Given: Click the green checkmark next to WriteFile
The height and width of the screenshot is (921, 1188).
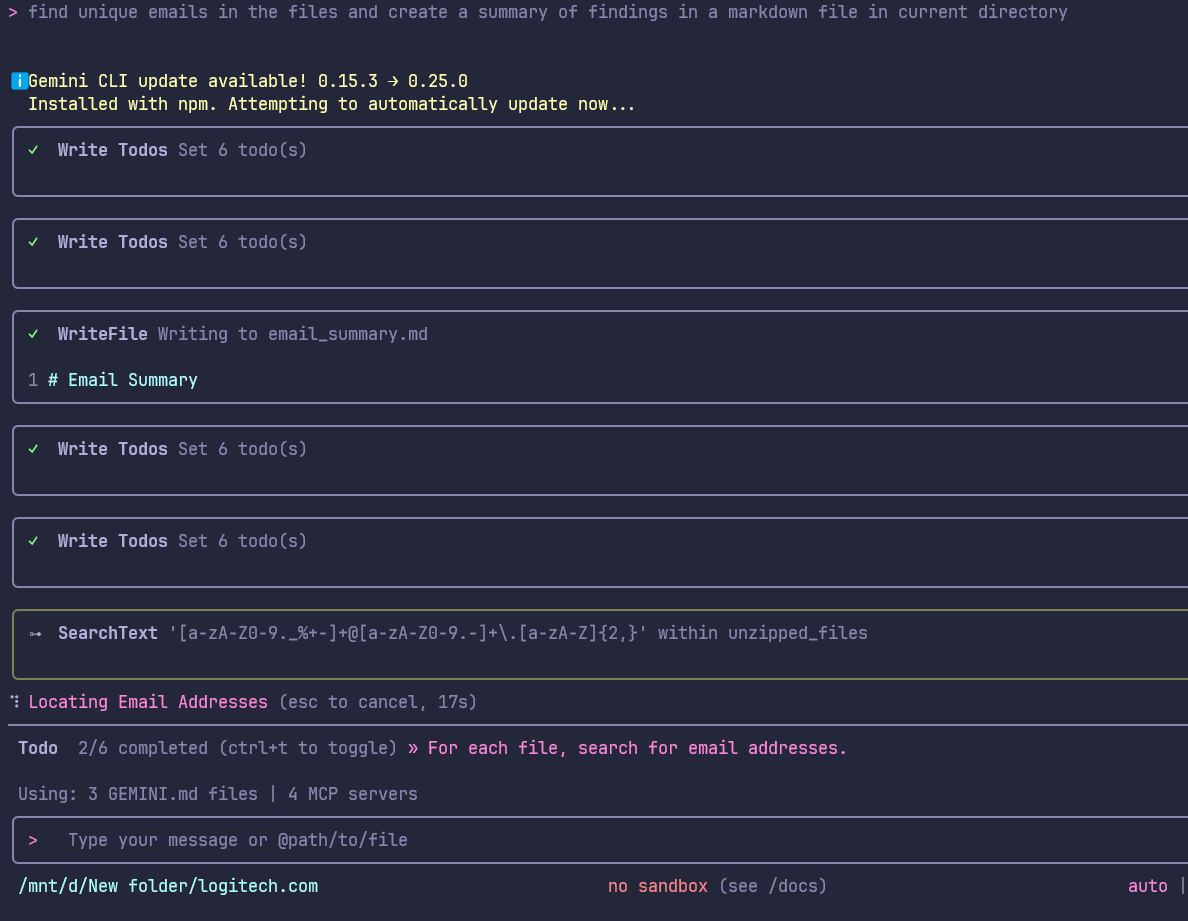Looking at the screenshot, I should tap(34, 334).
